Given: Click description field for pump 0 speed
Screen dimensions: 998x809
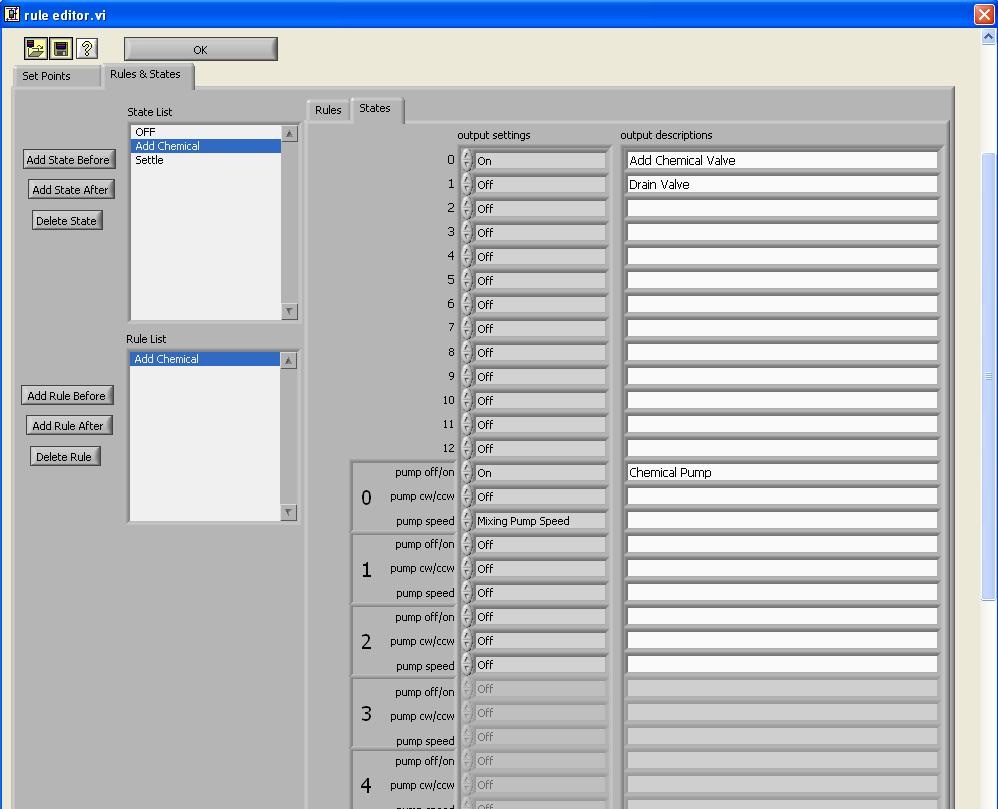Looking at the screenshot, I should 782,521.
